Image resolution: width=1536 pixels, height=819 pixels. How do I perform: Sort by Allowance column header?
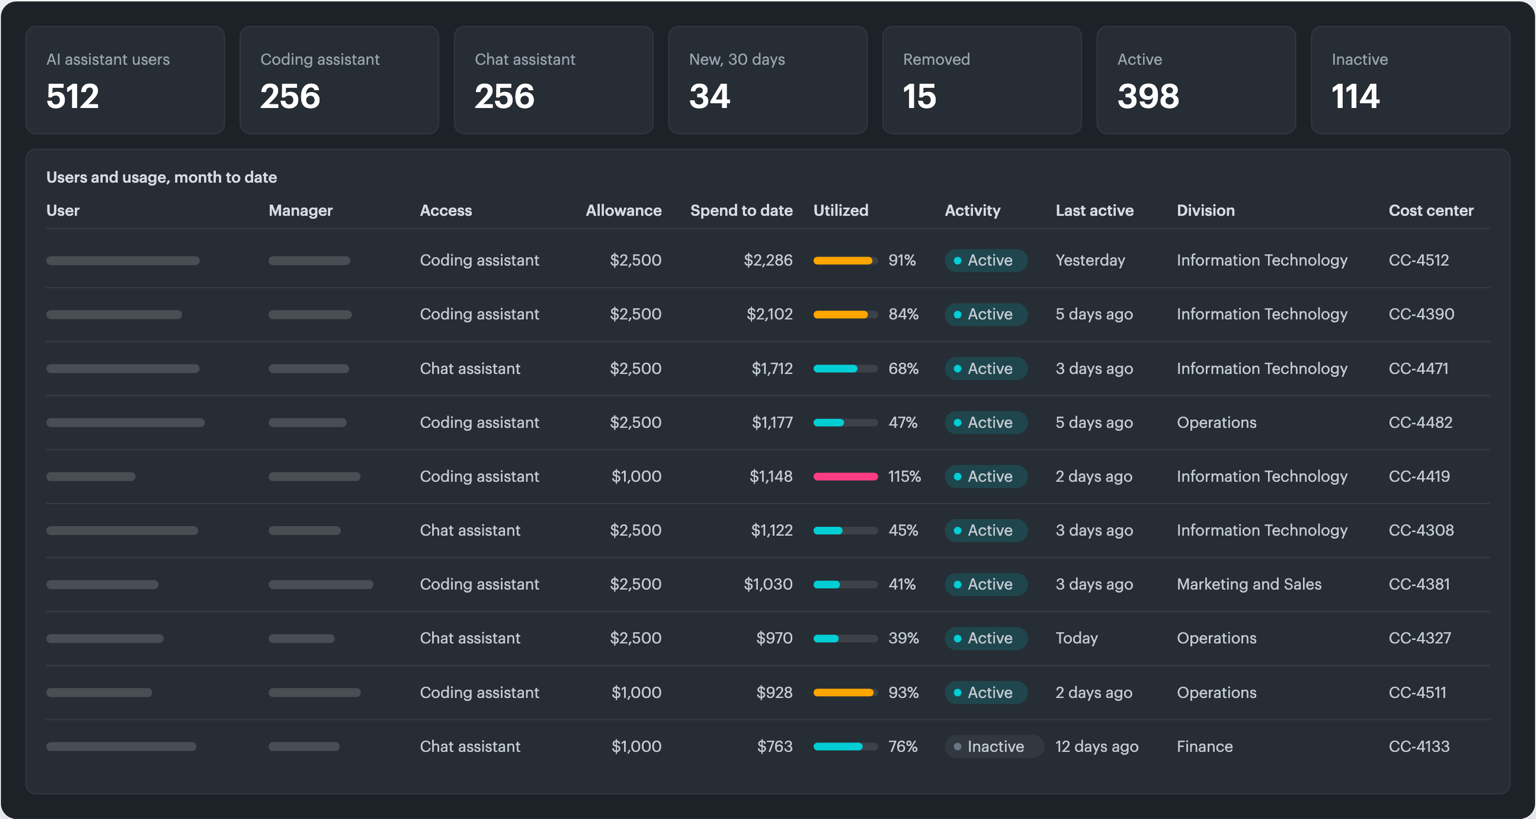click(623, 210)
